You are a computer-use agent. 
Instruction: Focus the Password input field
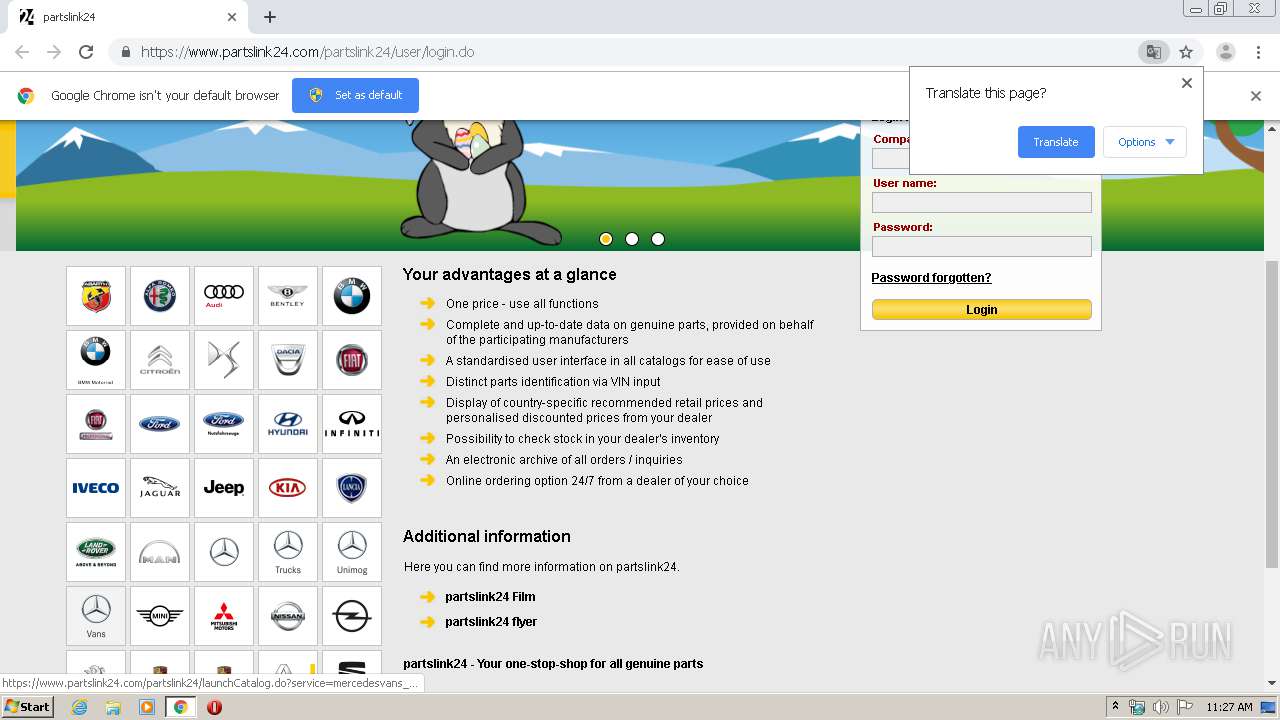[981, 246]
